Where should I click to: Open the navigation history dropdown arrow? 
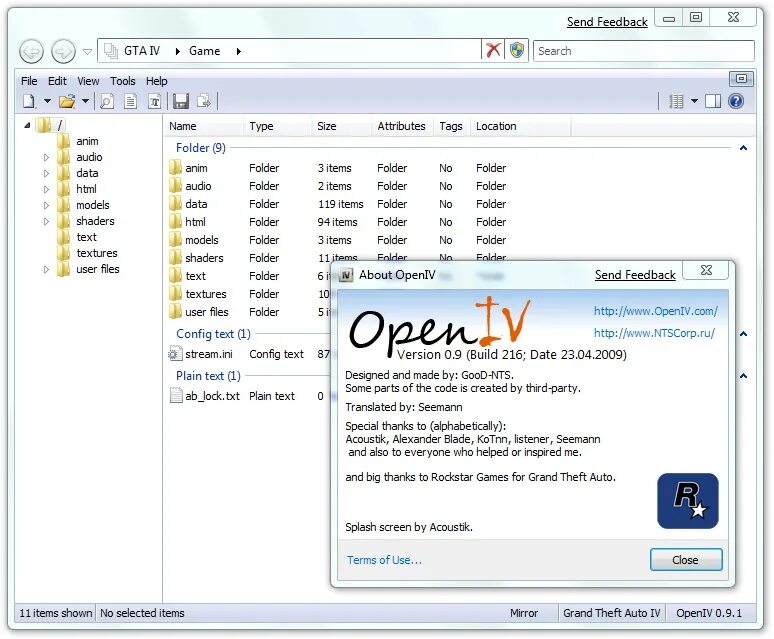[x=87, y=51]
